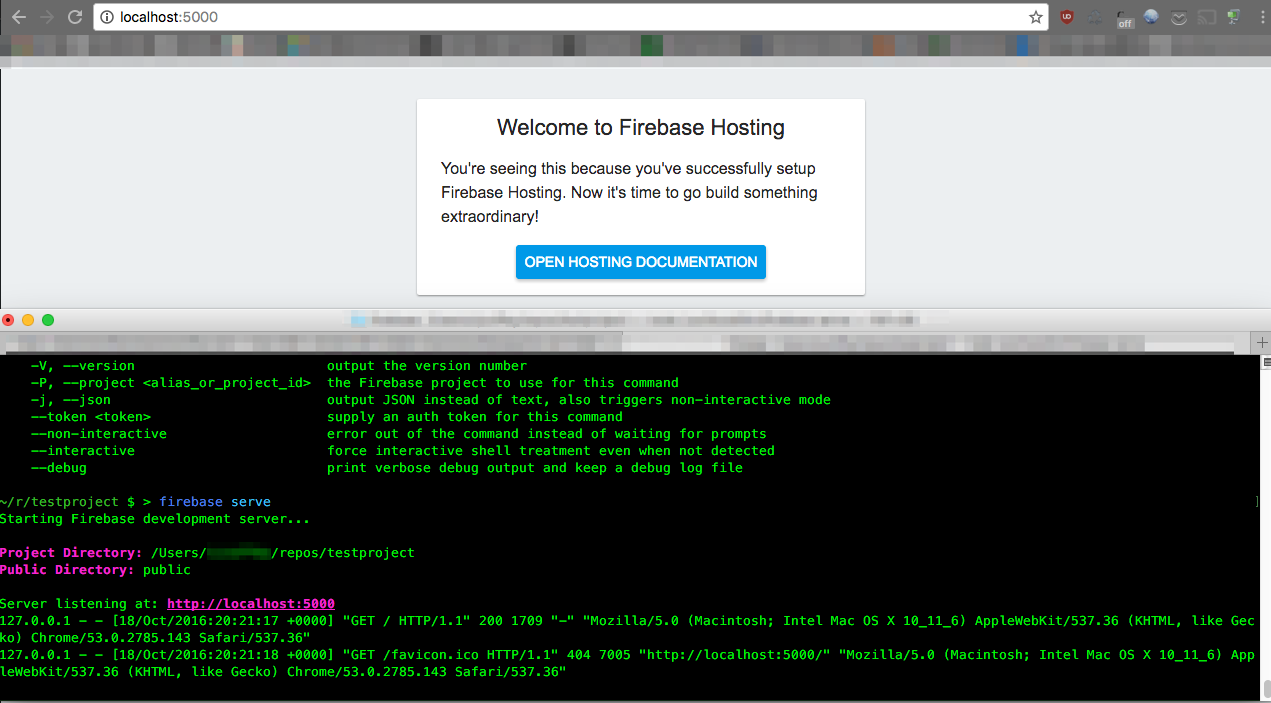Open the extension showing the 'off' badge
Image resolution: width=1271 pixels, height=703 pixels.
click(x=1124, y=18)
